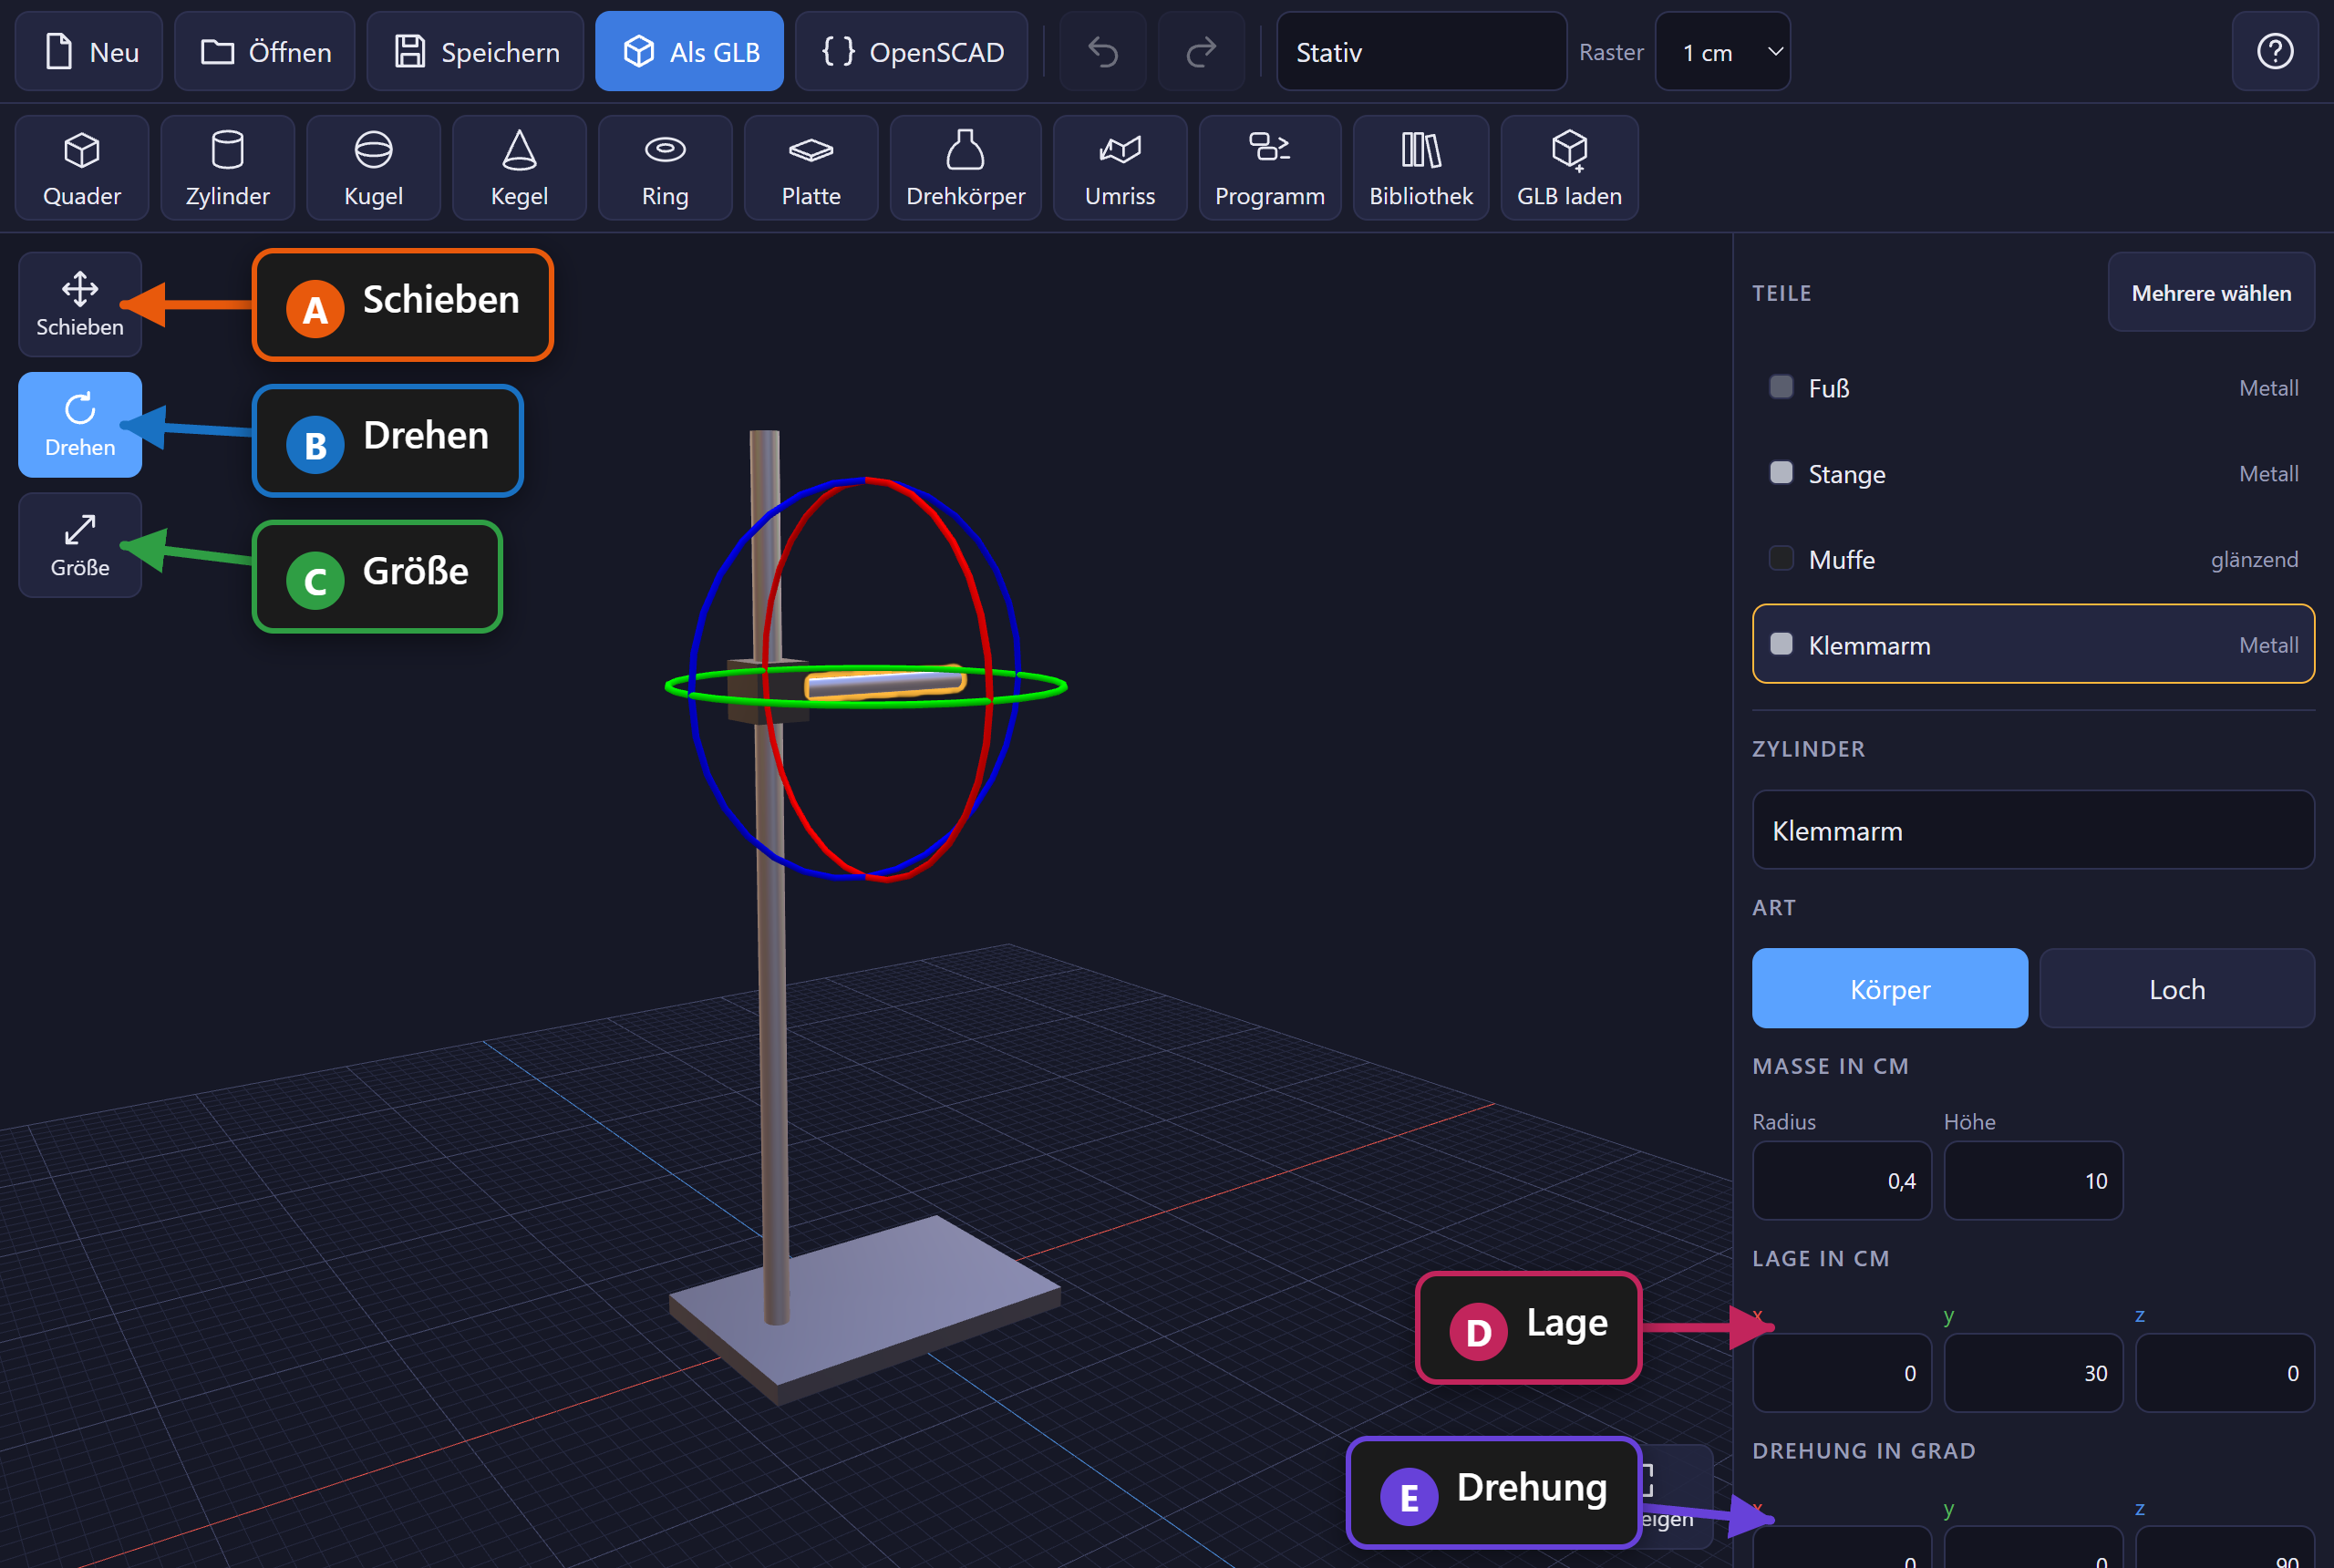Open the Umriss outline tool
The image size is (2334, 1568).
click(1120, 167)
